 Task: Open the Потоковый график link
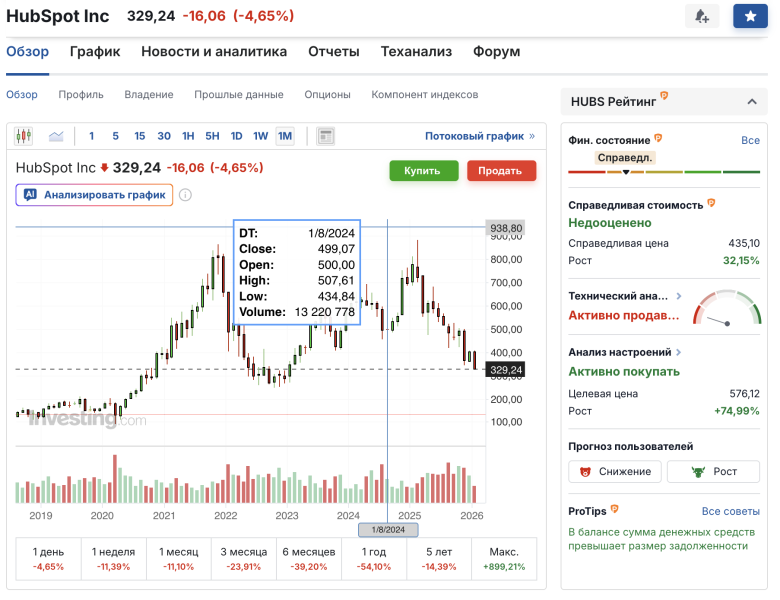pos(479,136)
